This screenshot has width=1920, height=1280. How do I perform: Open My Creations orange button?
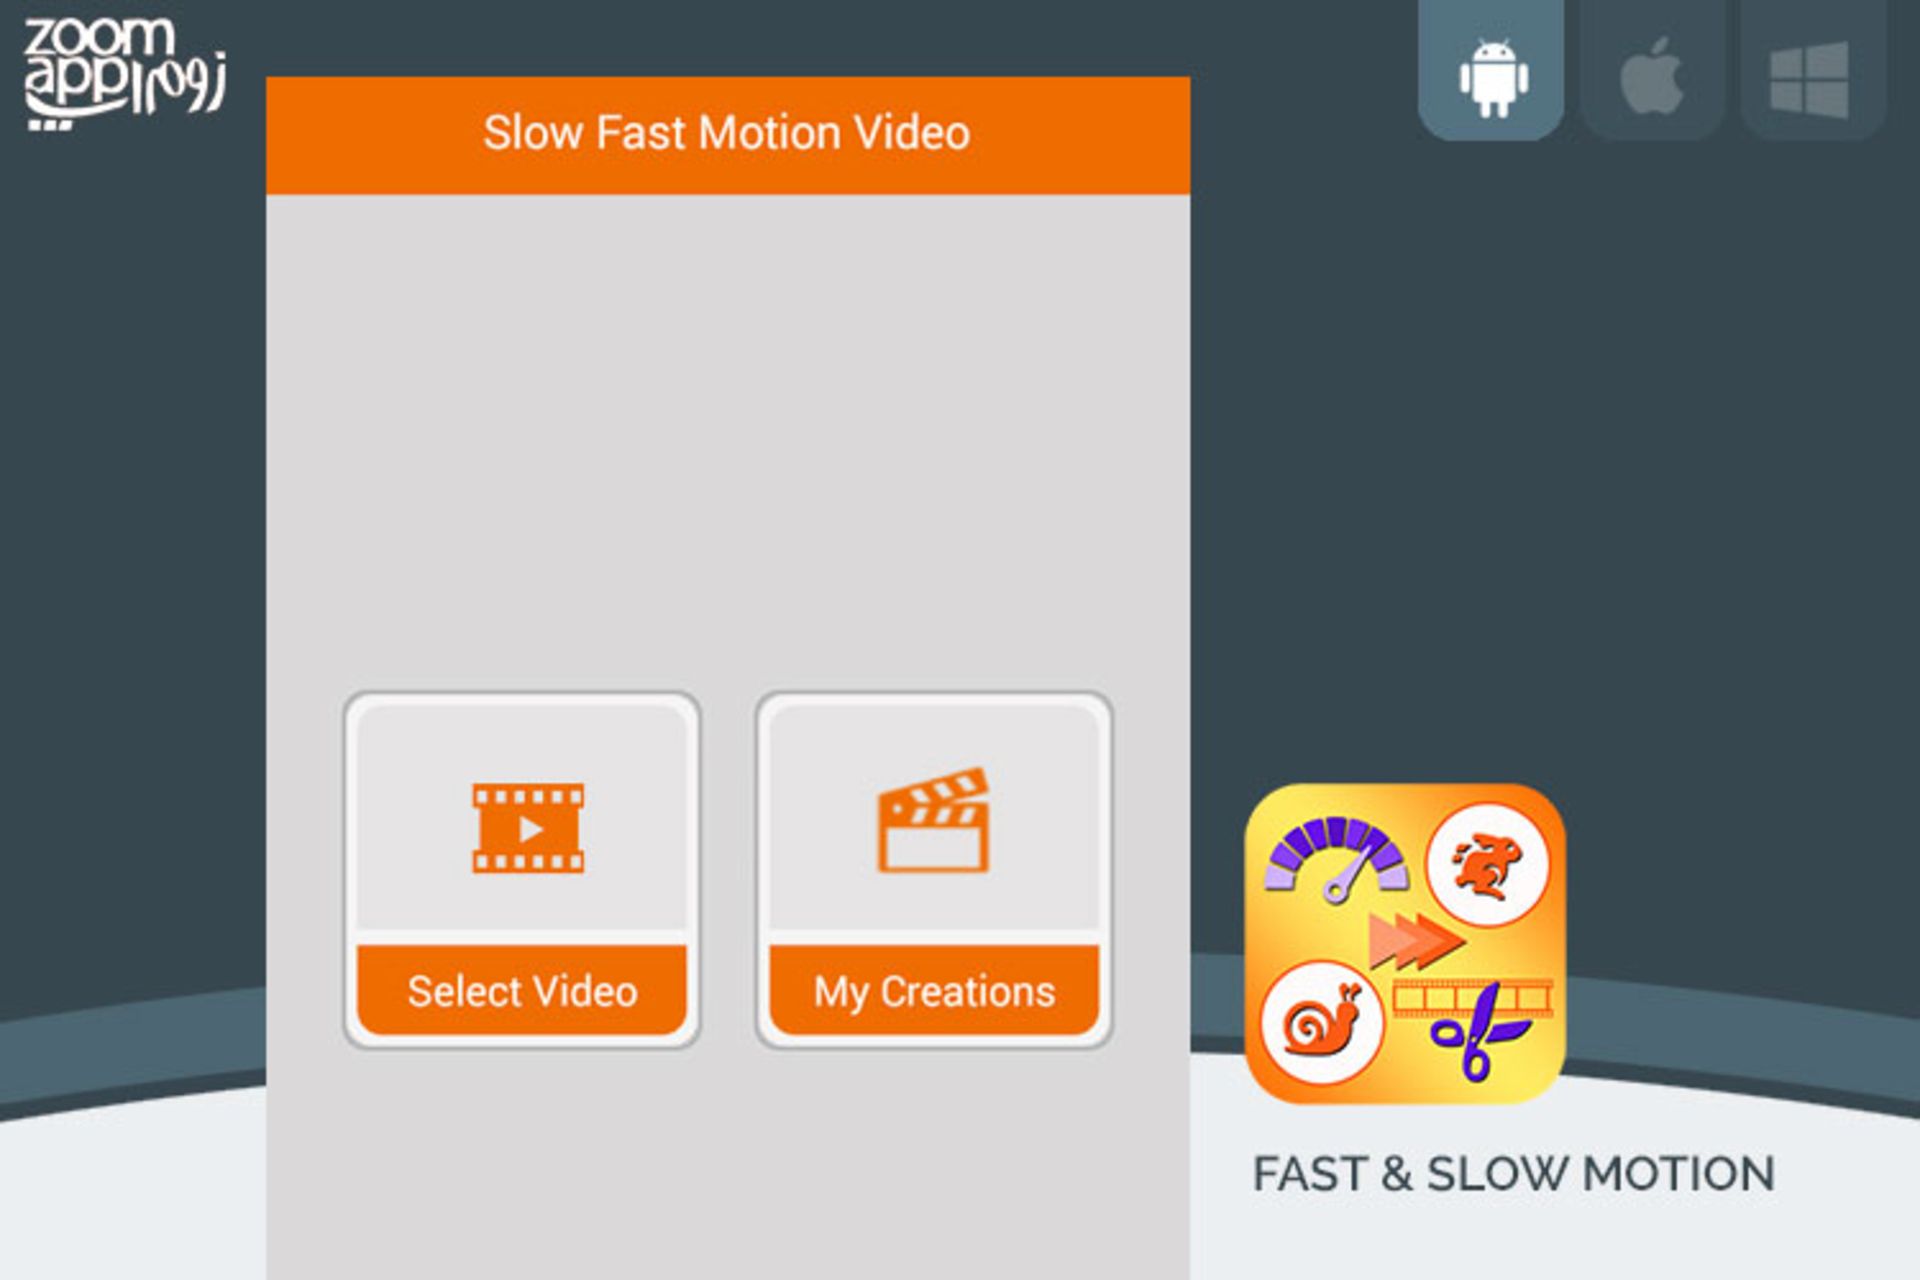[x=934, y=990]
